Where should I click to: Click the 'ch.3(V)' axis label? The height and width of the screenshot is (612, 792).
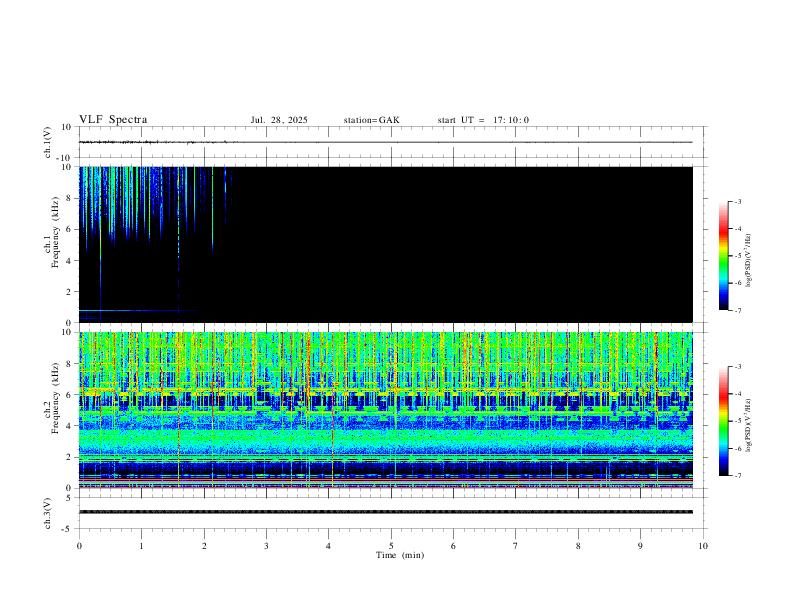point(48,513)
